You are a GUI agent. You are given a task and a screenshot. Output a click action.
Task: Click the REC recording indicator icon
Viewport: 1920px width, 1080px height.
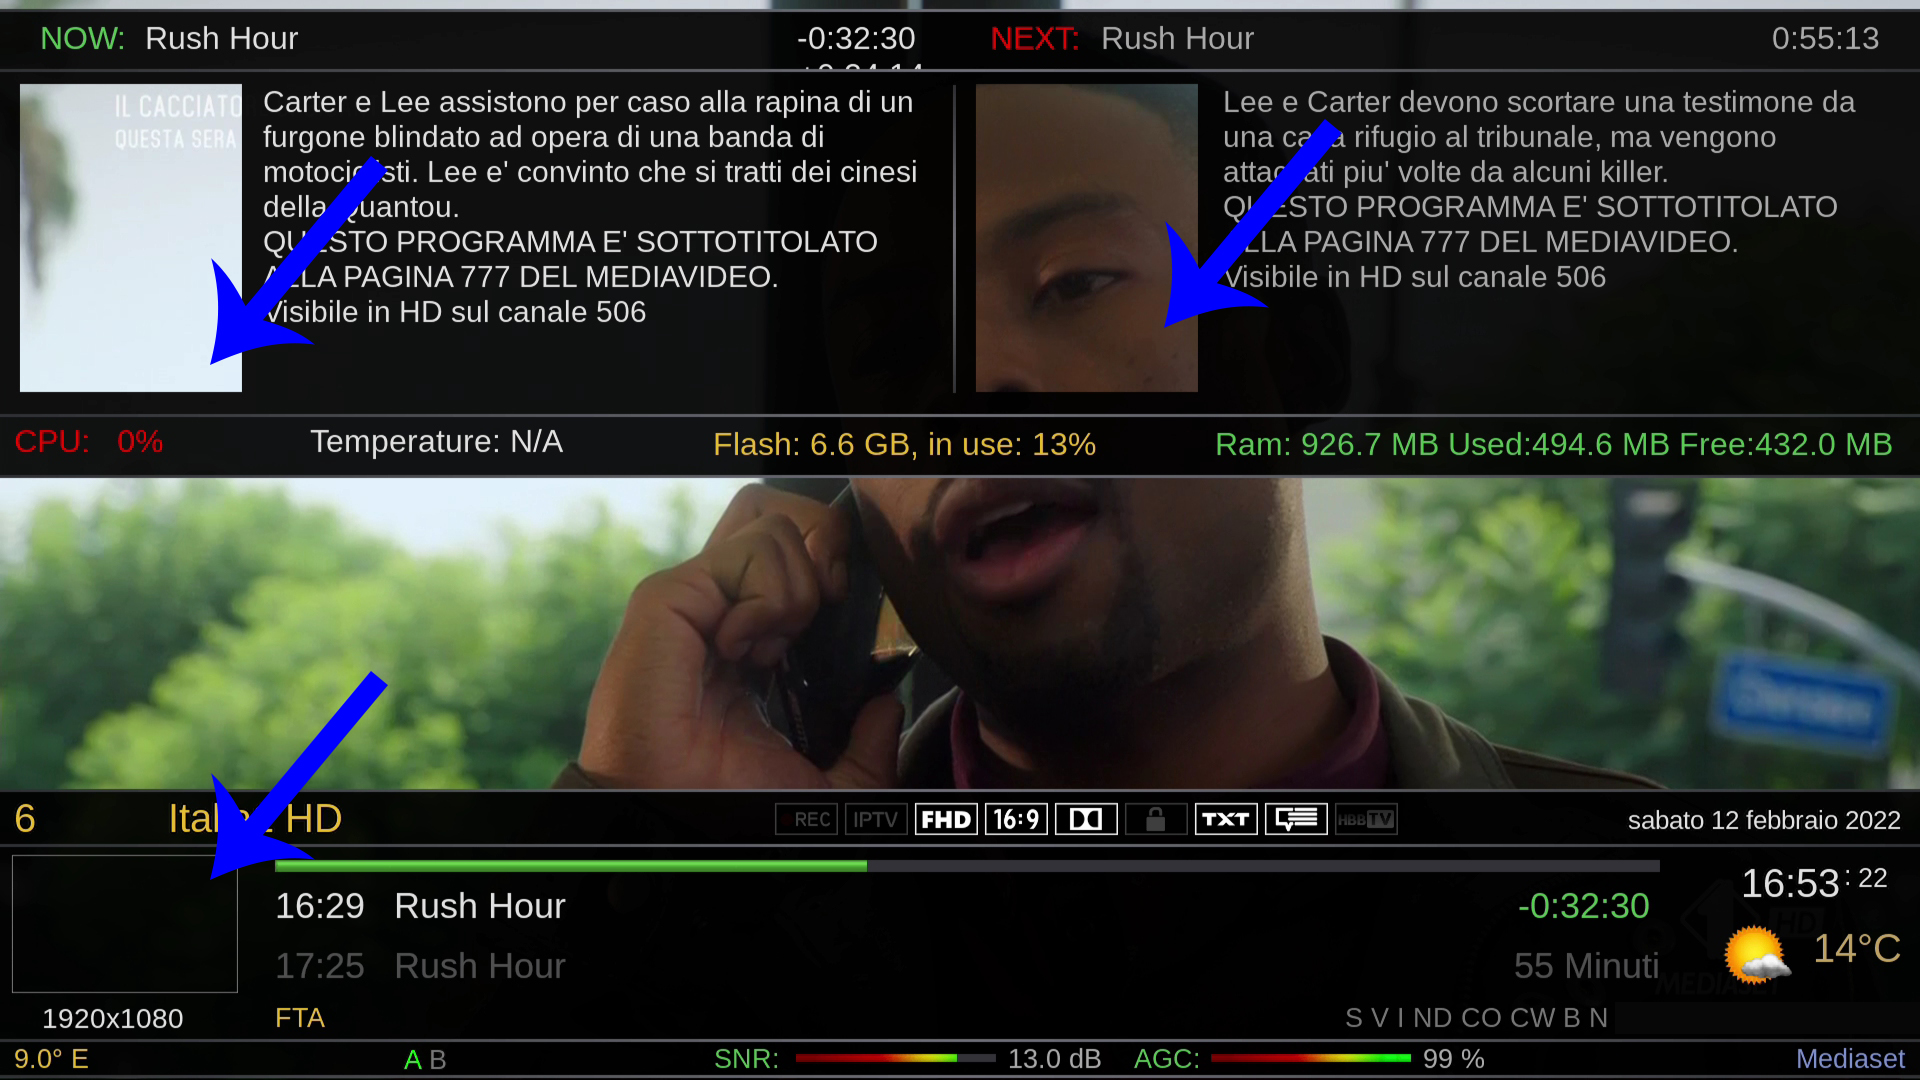pos(806,820)
